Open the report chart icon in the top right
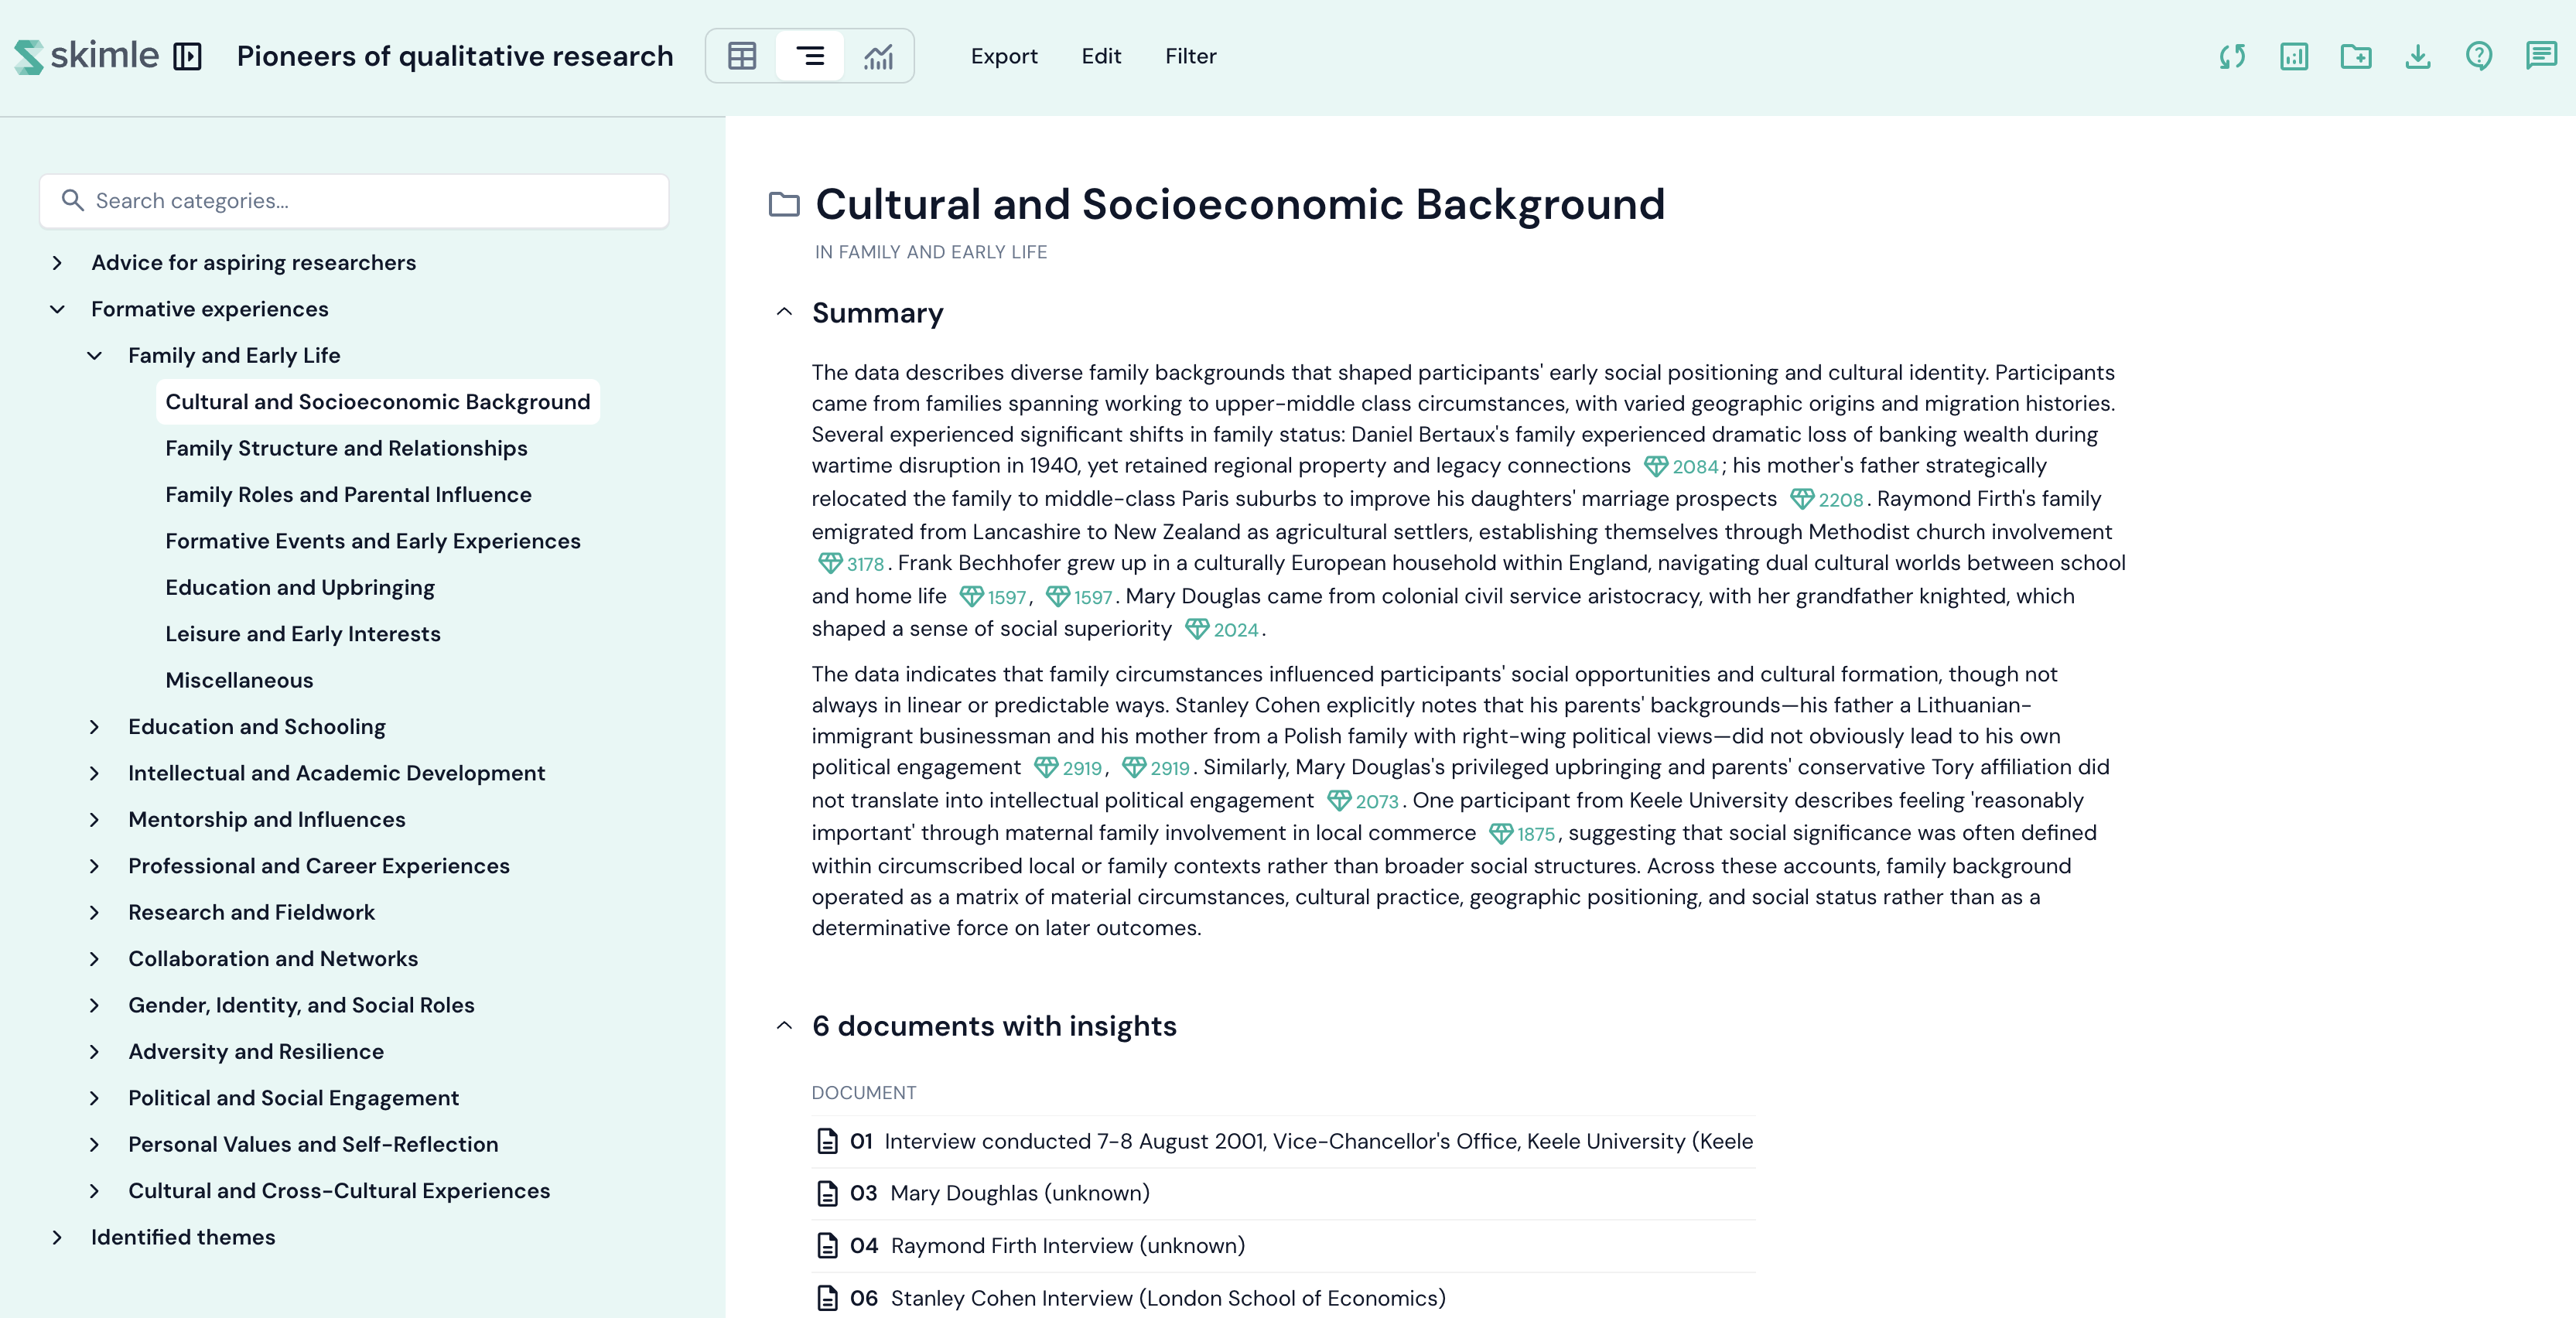2576x1318 pixels. [2294, 56]
